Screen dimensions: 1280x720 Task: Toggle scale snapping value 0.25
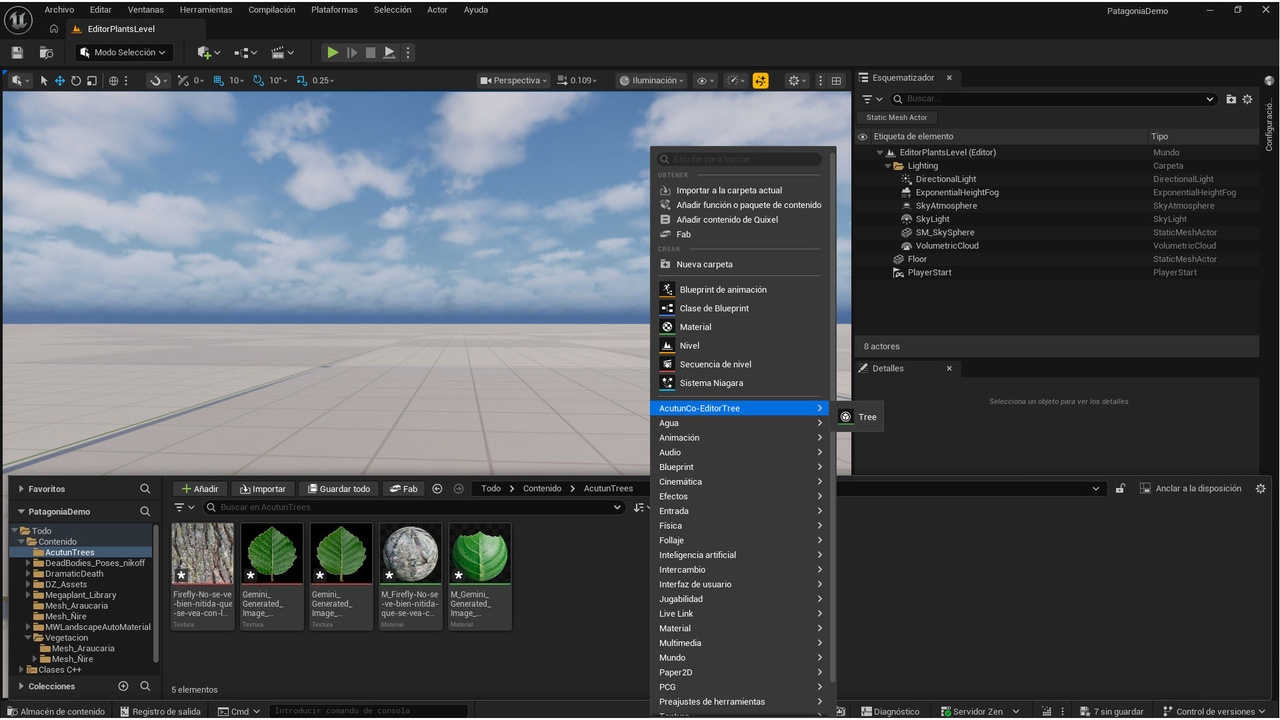coord(315,81)
